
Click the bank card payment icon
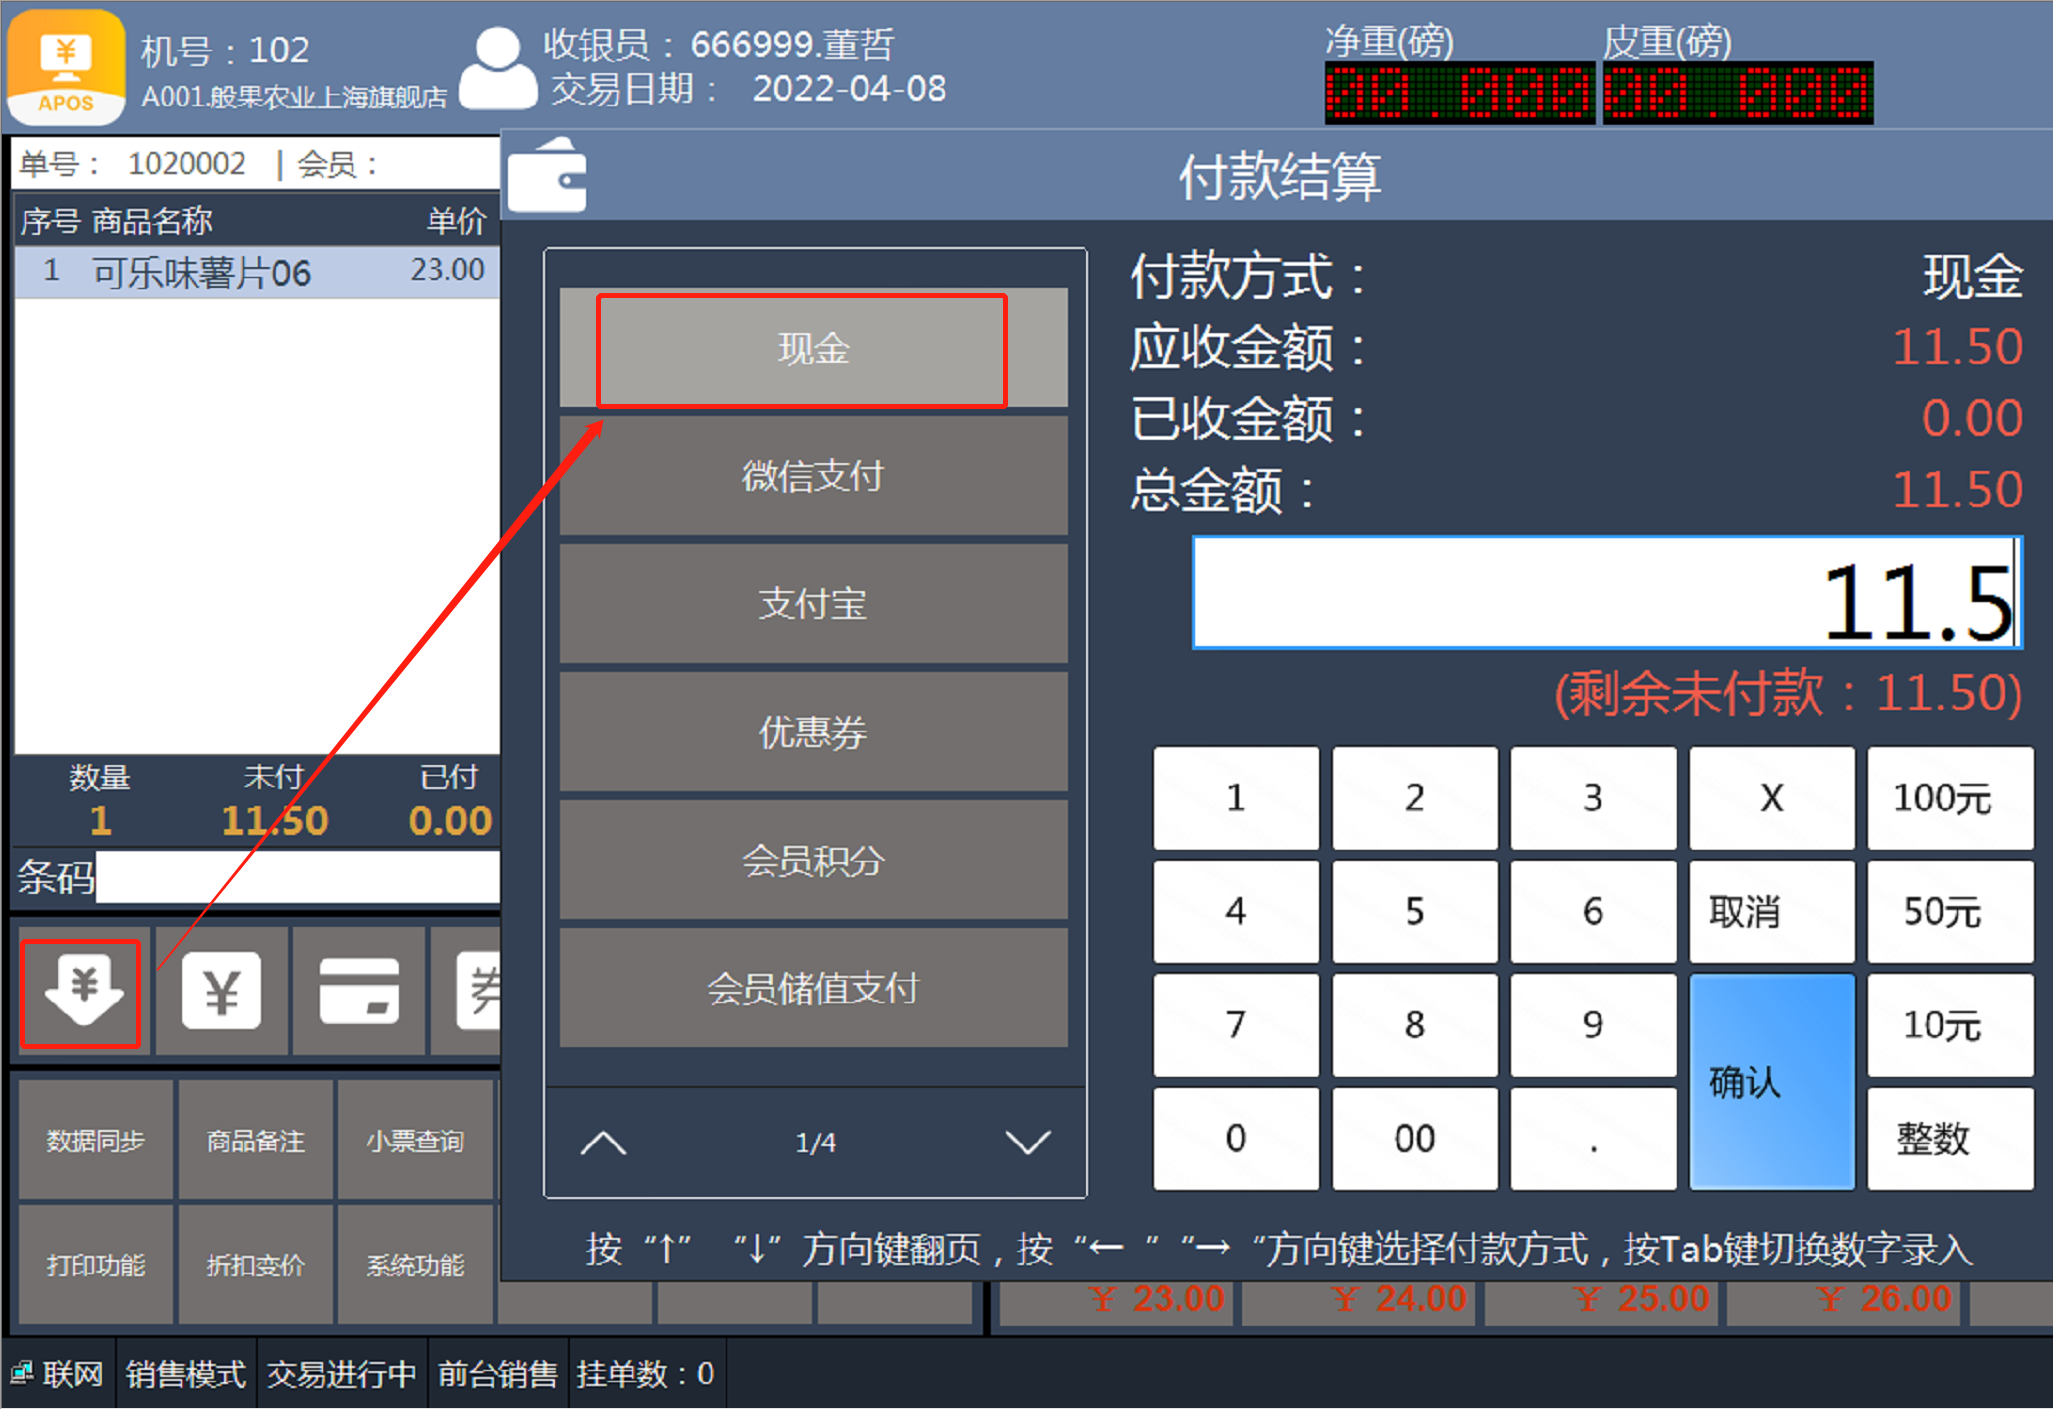click(x=359, y=990)
